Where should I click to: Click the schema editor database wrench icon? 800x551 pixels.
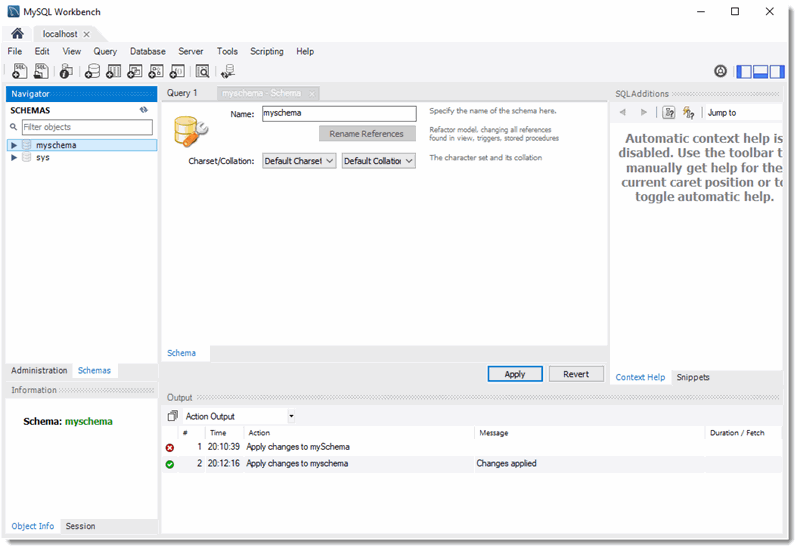pos(191,132)
